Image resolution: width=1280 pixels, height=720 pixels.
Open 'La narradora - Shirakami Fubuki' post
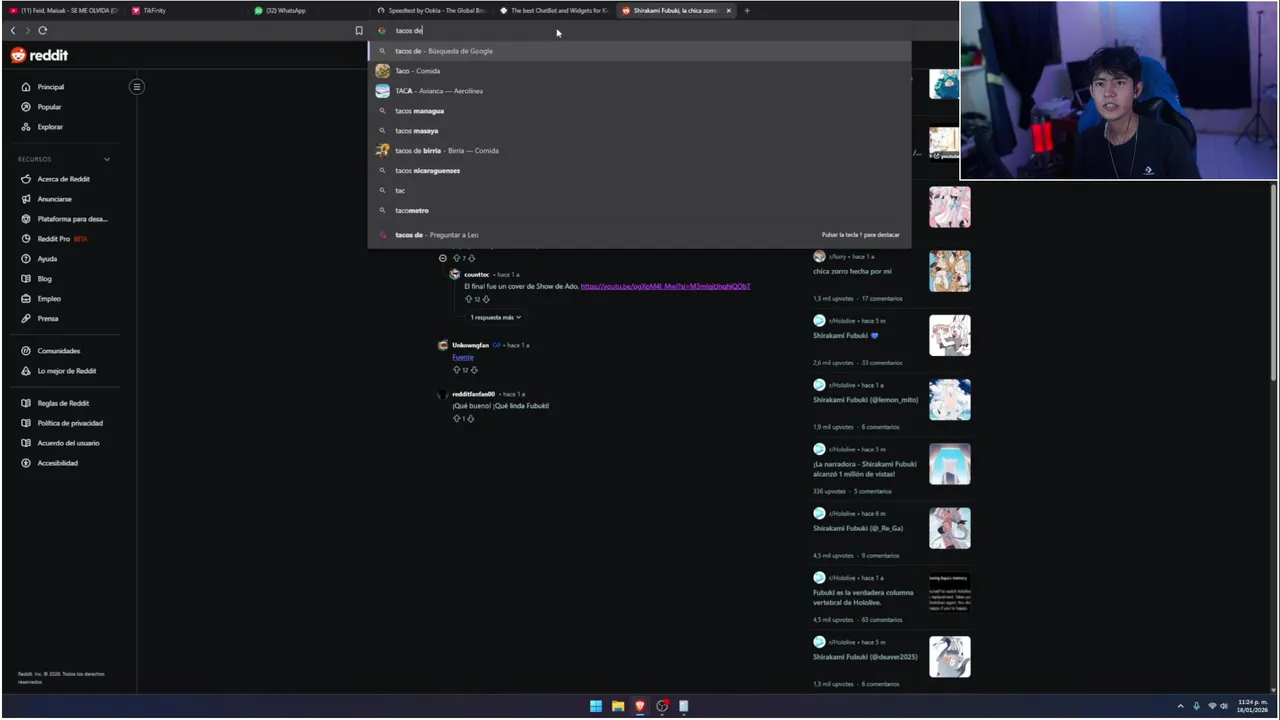[865, 468]
